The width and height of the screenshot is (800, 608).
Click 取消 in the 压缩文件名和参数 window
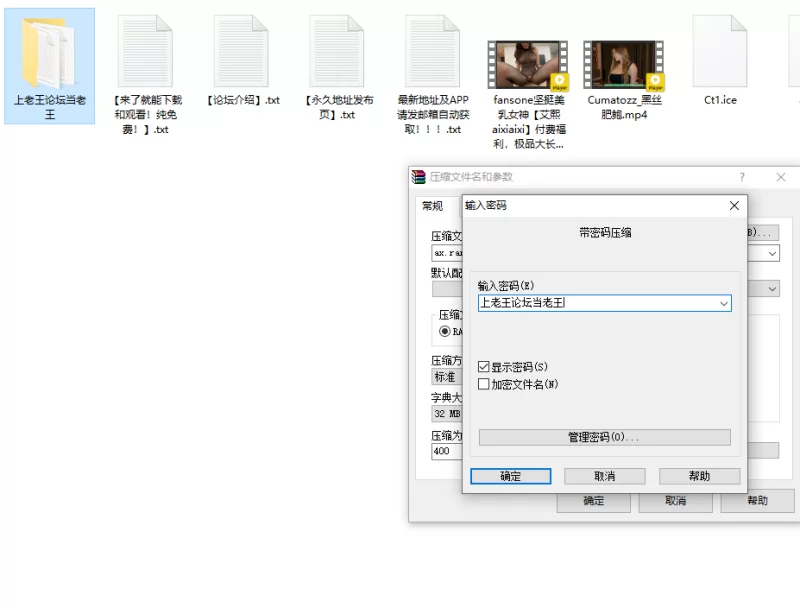click(x=676, y=501)
